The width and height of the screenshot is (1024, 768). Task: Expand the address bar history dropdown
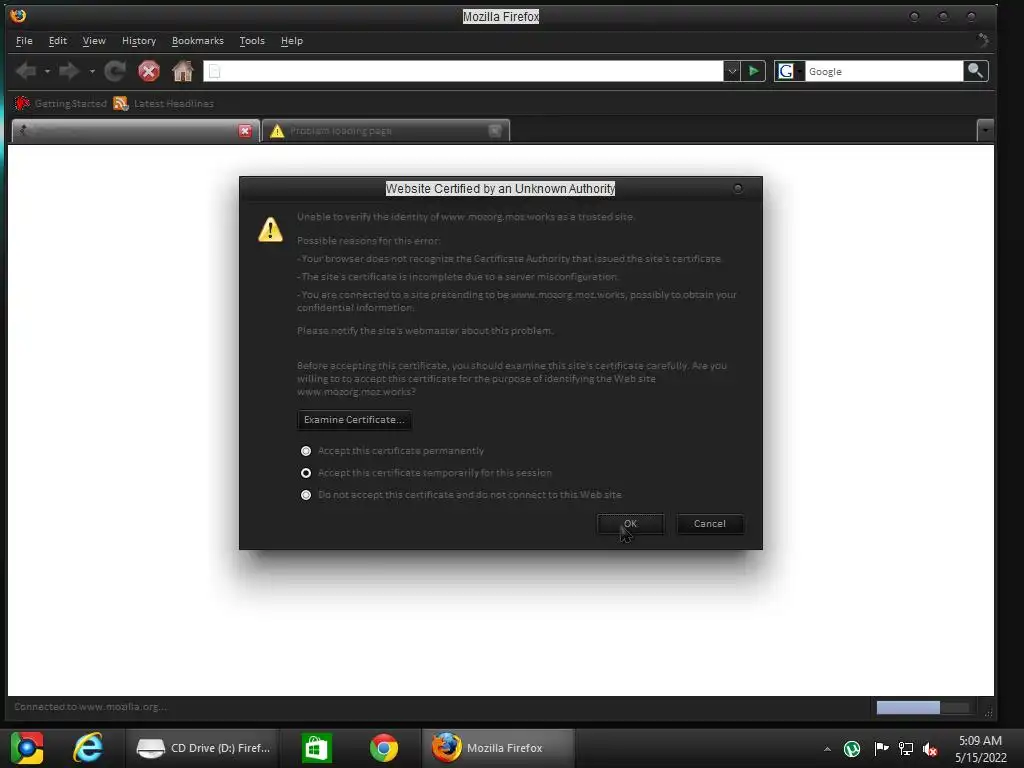tap(731, 71)
